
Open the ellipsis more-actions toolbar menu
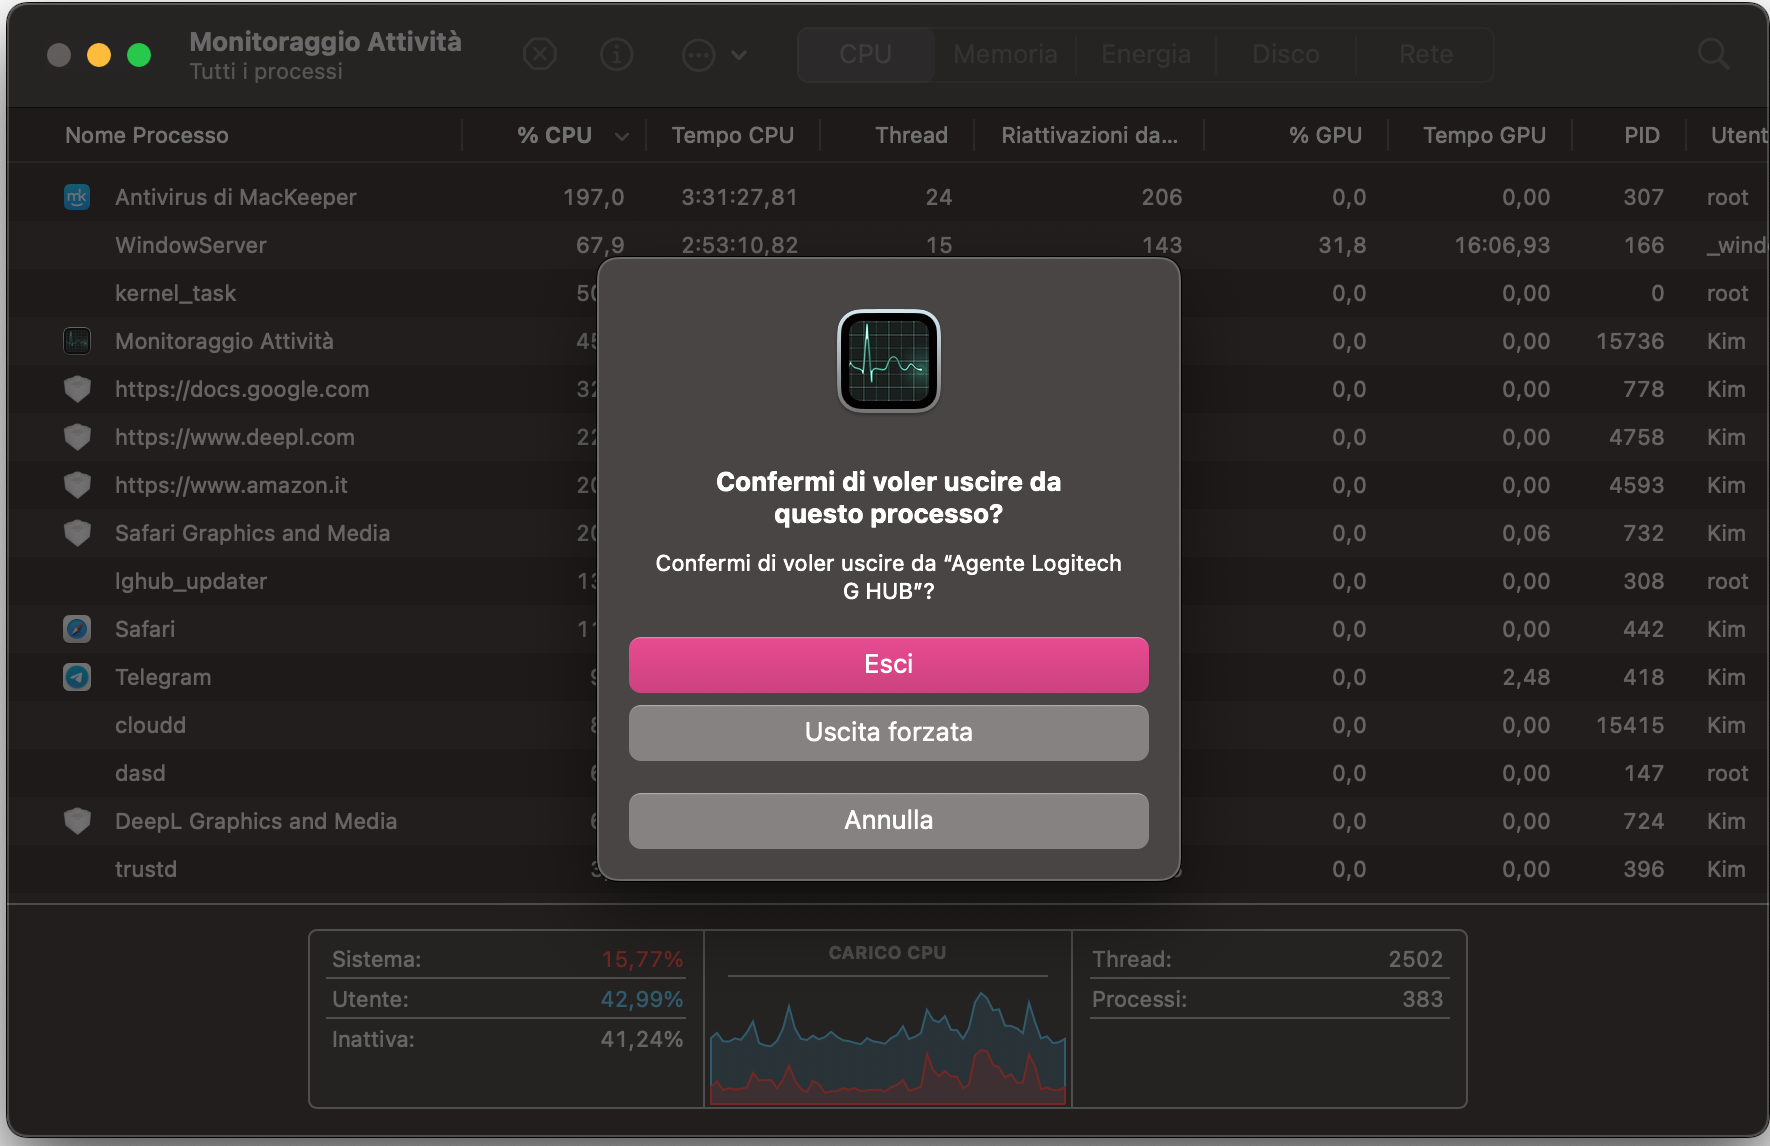(698, 54)
